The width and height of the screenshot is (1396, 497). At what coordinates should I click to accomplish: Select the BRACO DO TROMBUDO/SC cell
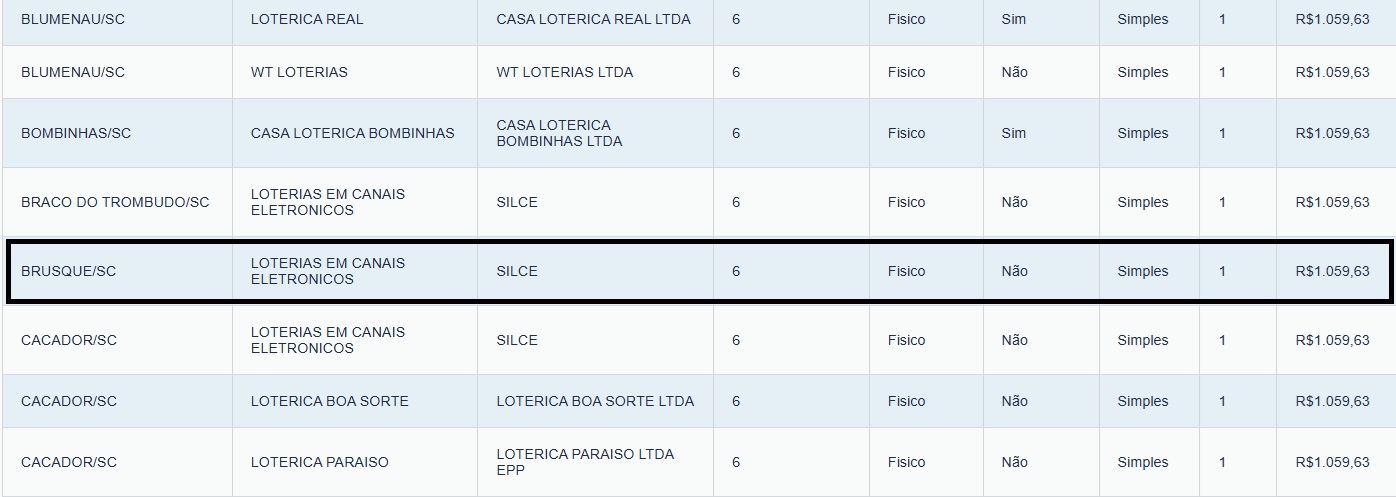click(115, 202)
